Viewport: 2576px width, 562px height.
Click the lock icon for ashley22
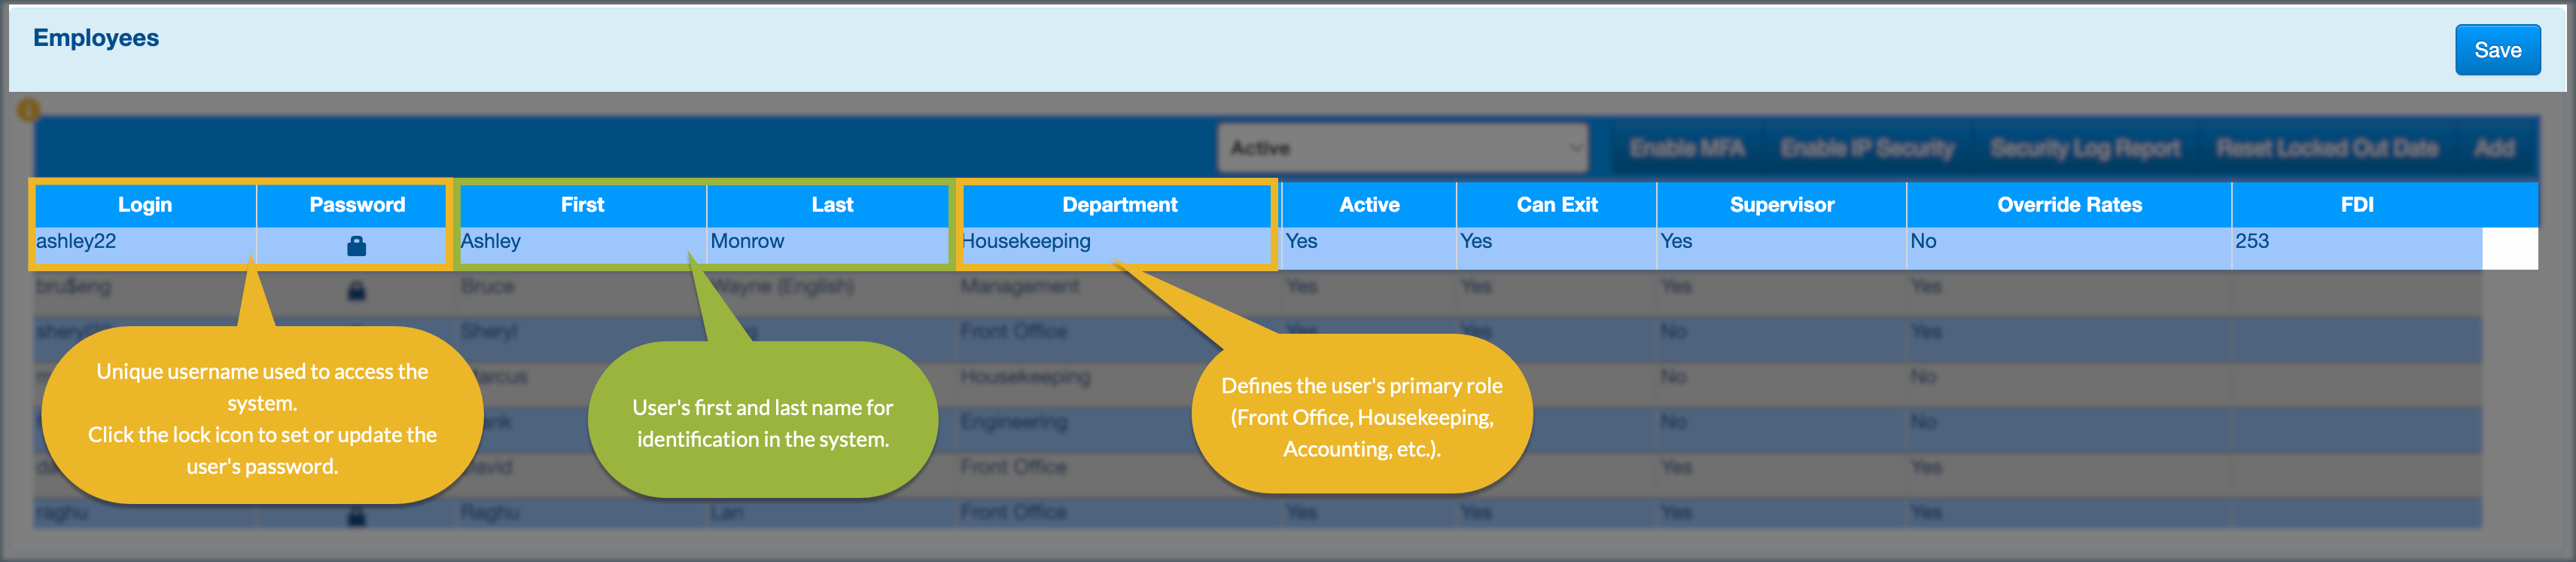[356, 245]
